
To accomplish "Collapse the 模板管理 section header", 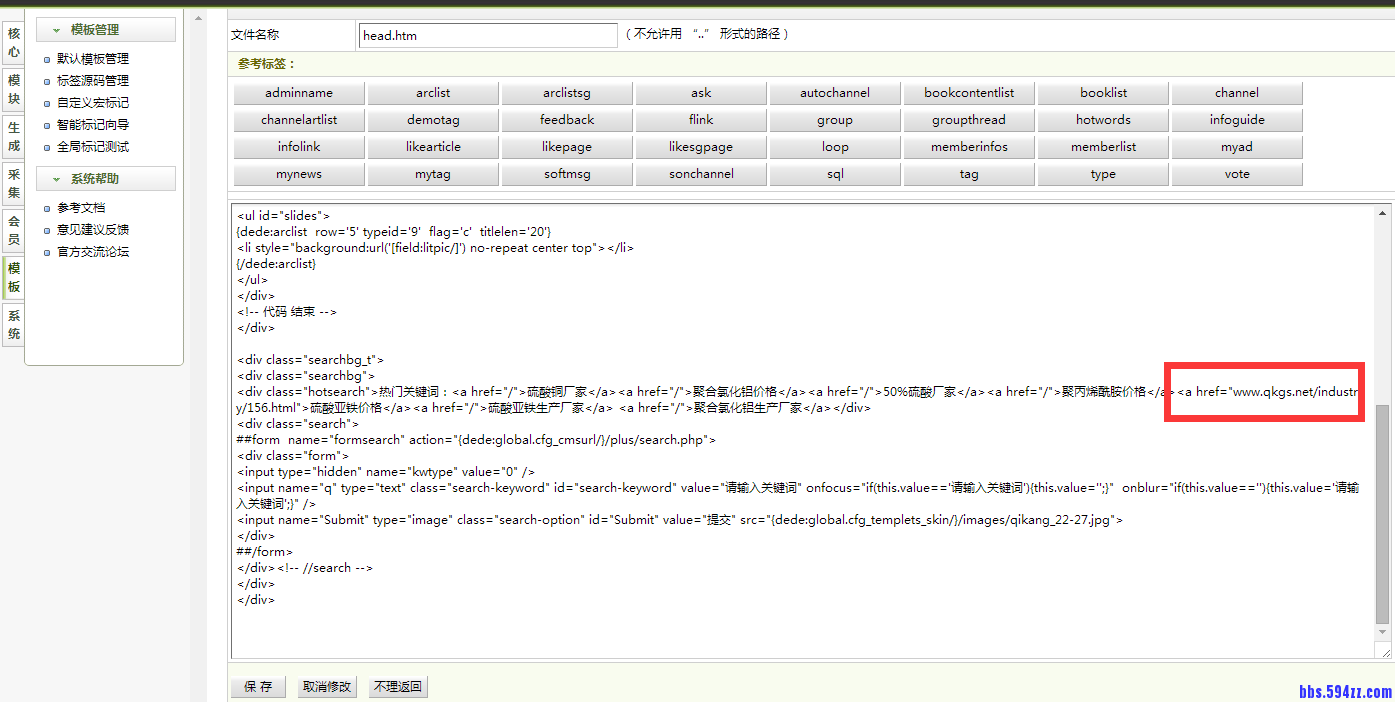I will 106,30.
